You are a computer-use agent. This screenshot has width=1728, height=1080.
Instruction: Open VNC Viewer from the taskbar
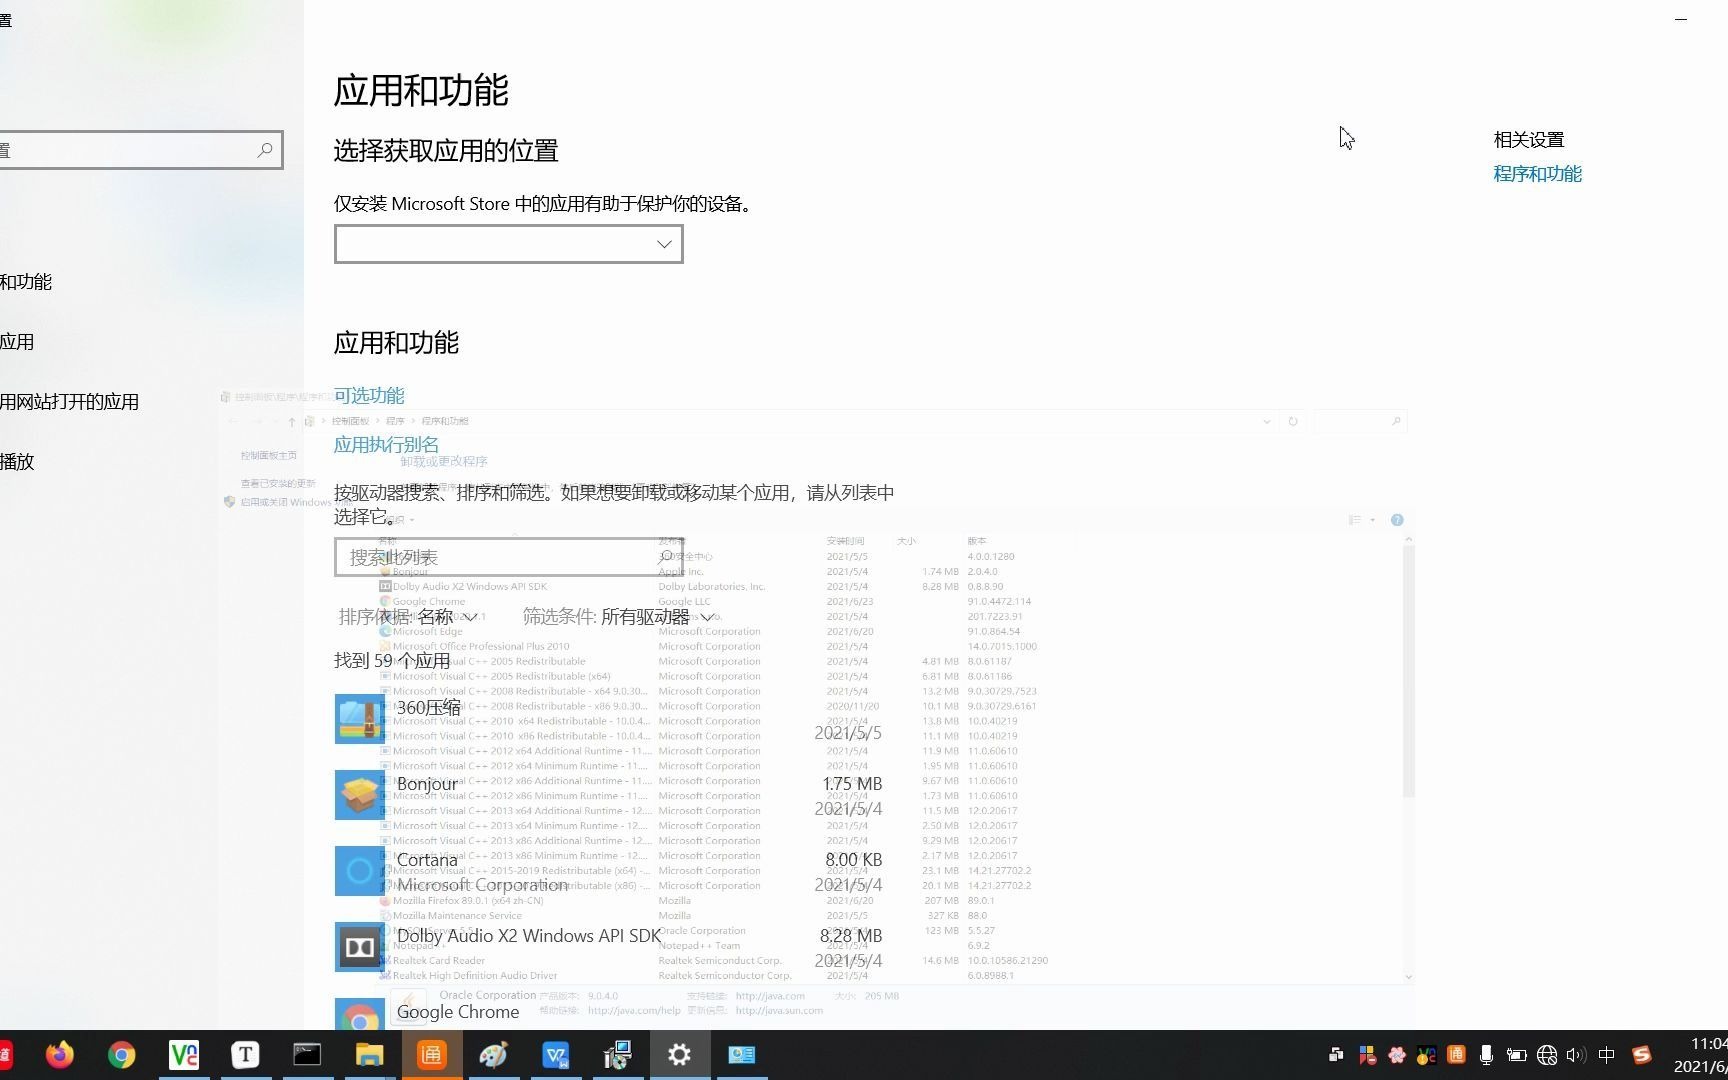[x=184, y=1054]
